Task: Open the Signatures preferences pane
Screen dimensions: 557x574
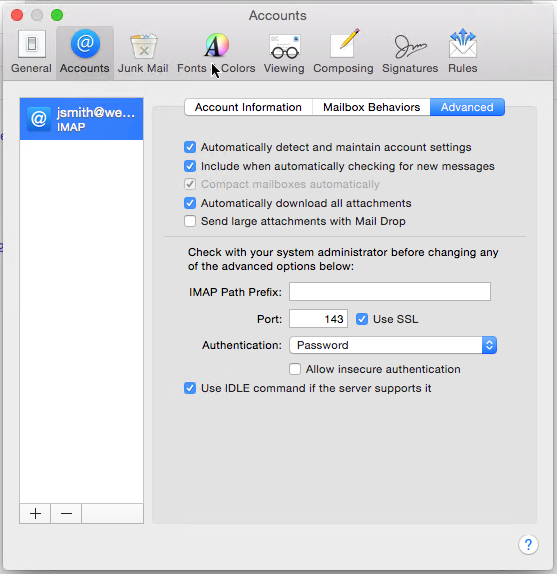Action: point(410,52)
